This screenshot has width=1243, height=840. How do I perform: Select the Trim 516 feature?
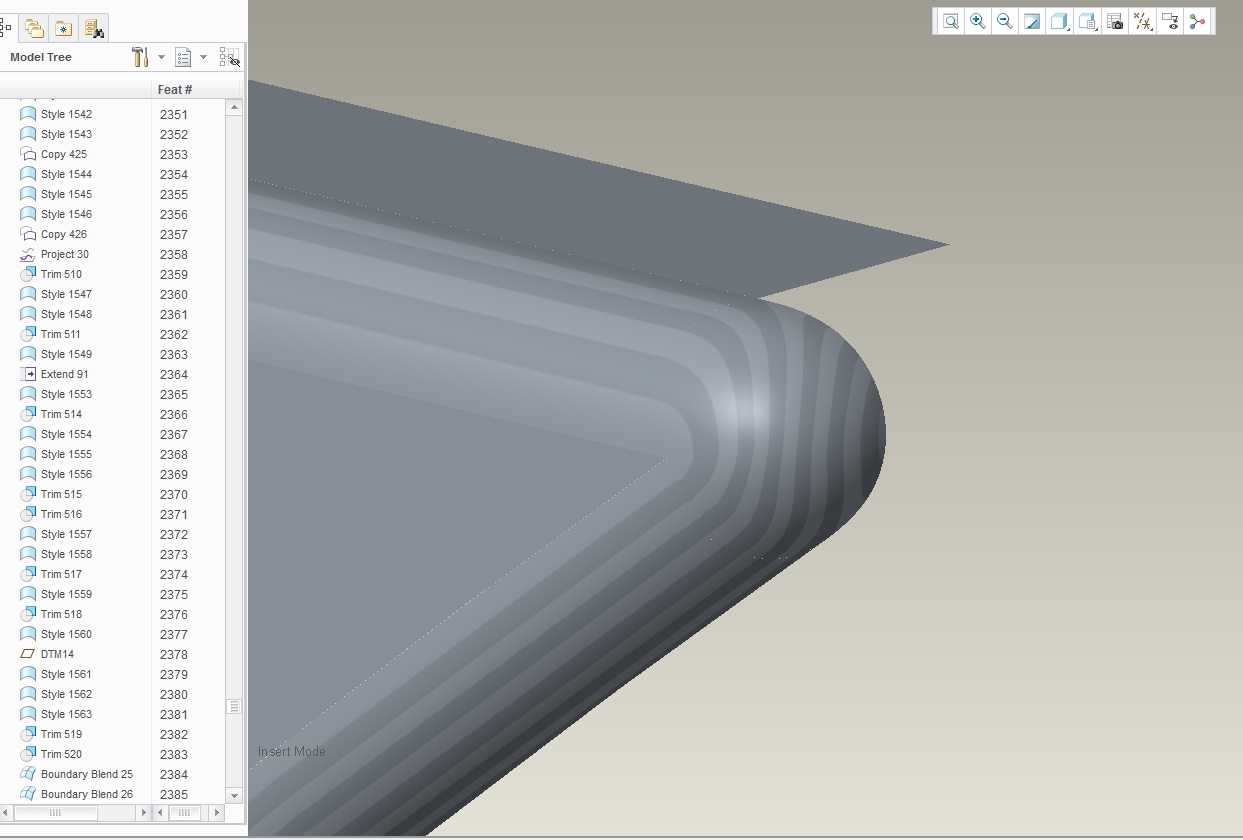(x=61, y=514)
